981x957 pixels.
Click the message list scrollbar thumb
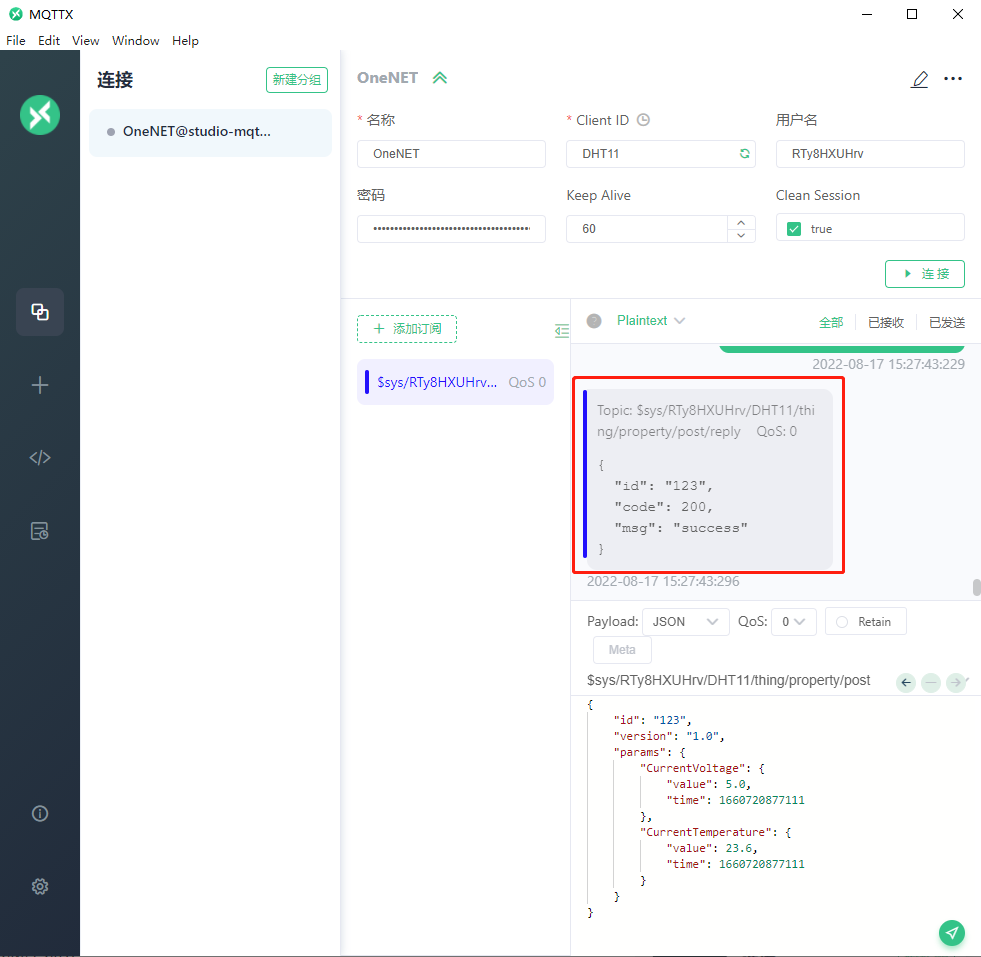click(977, 588)
